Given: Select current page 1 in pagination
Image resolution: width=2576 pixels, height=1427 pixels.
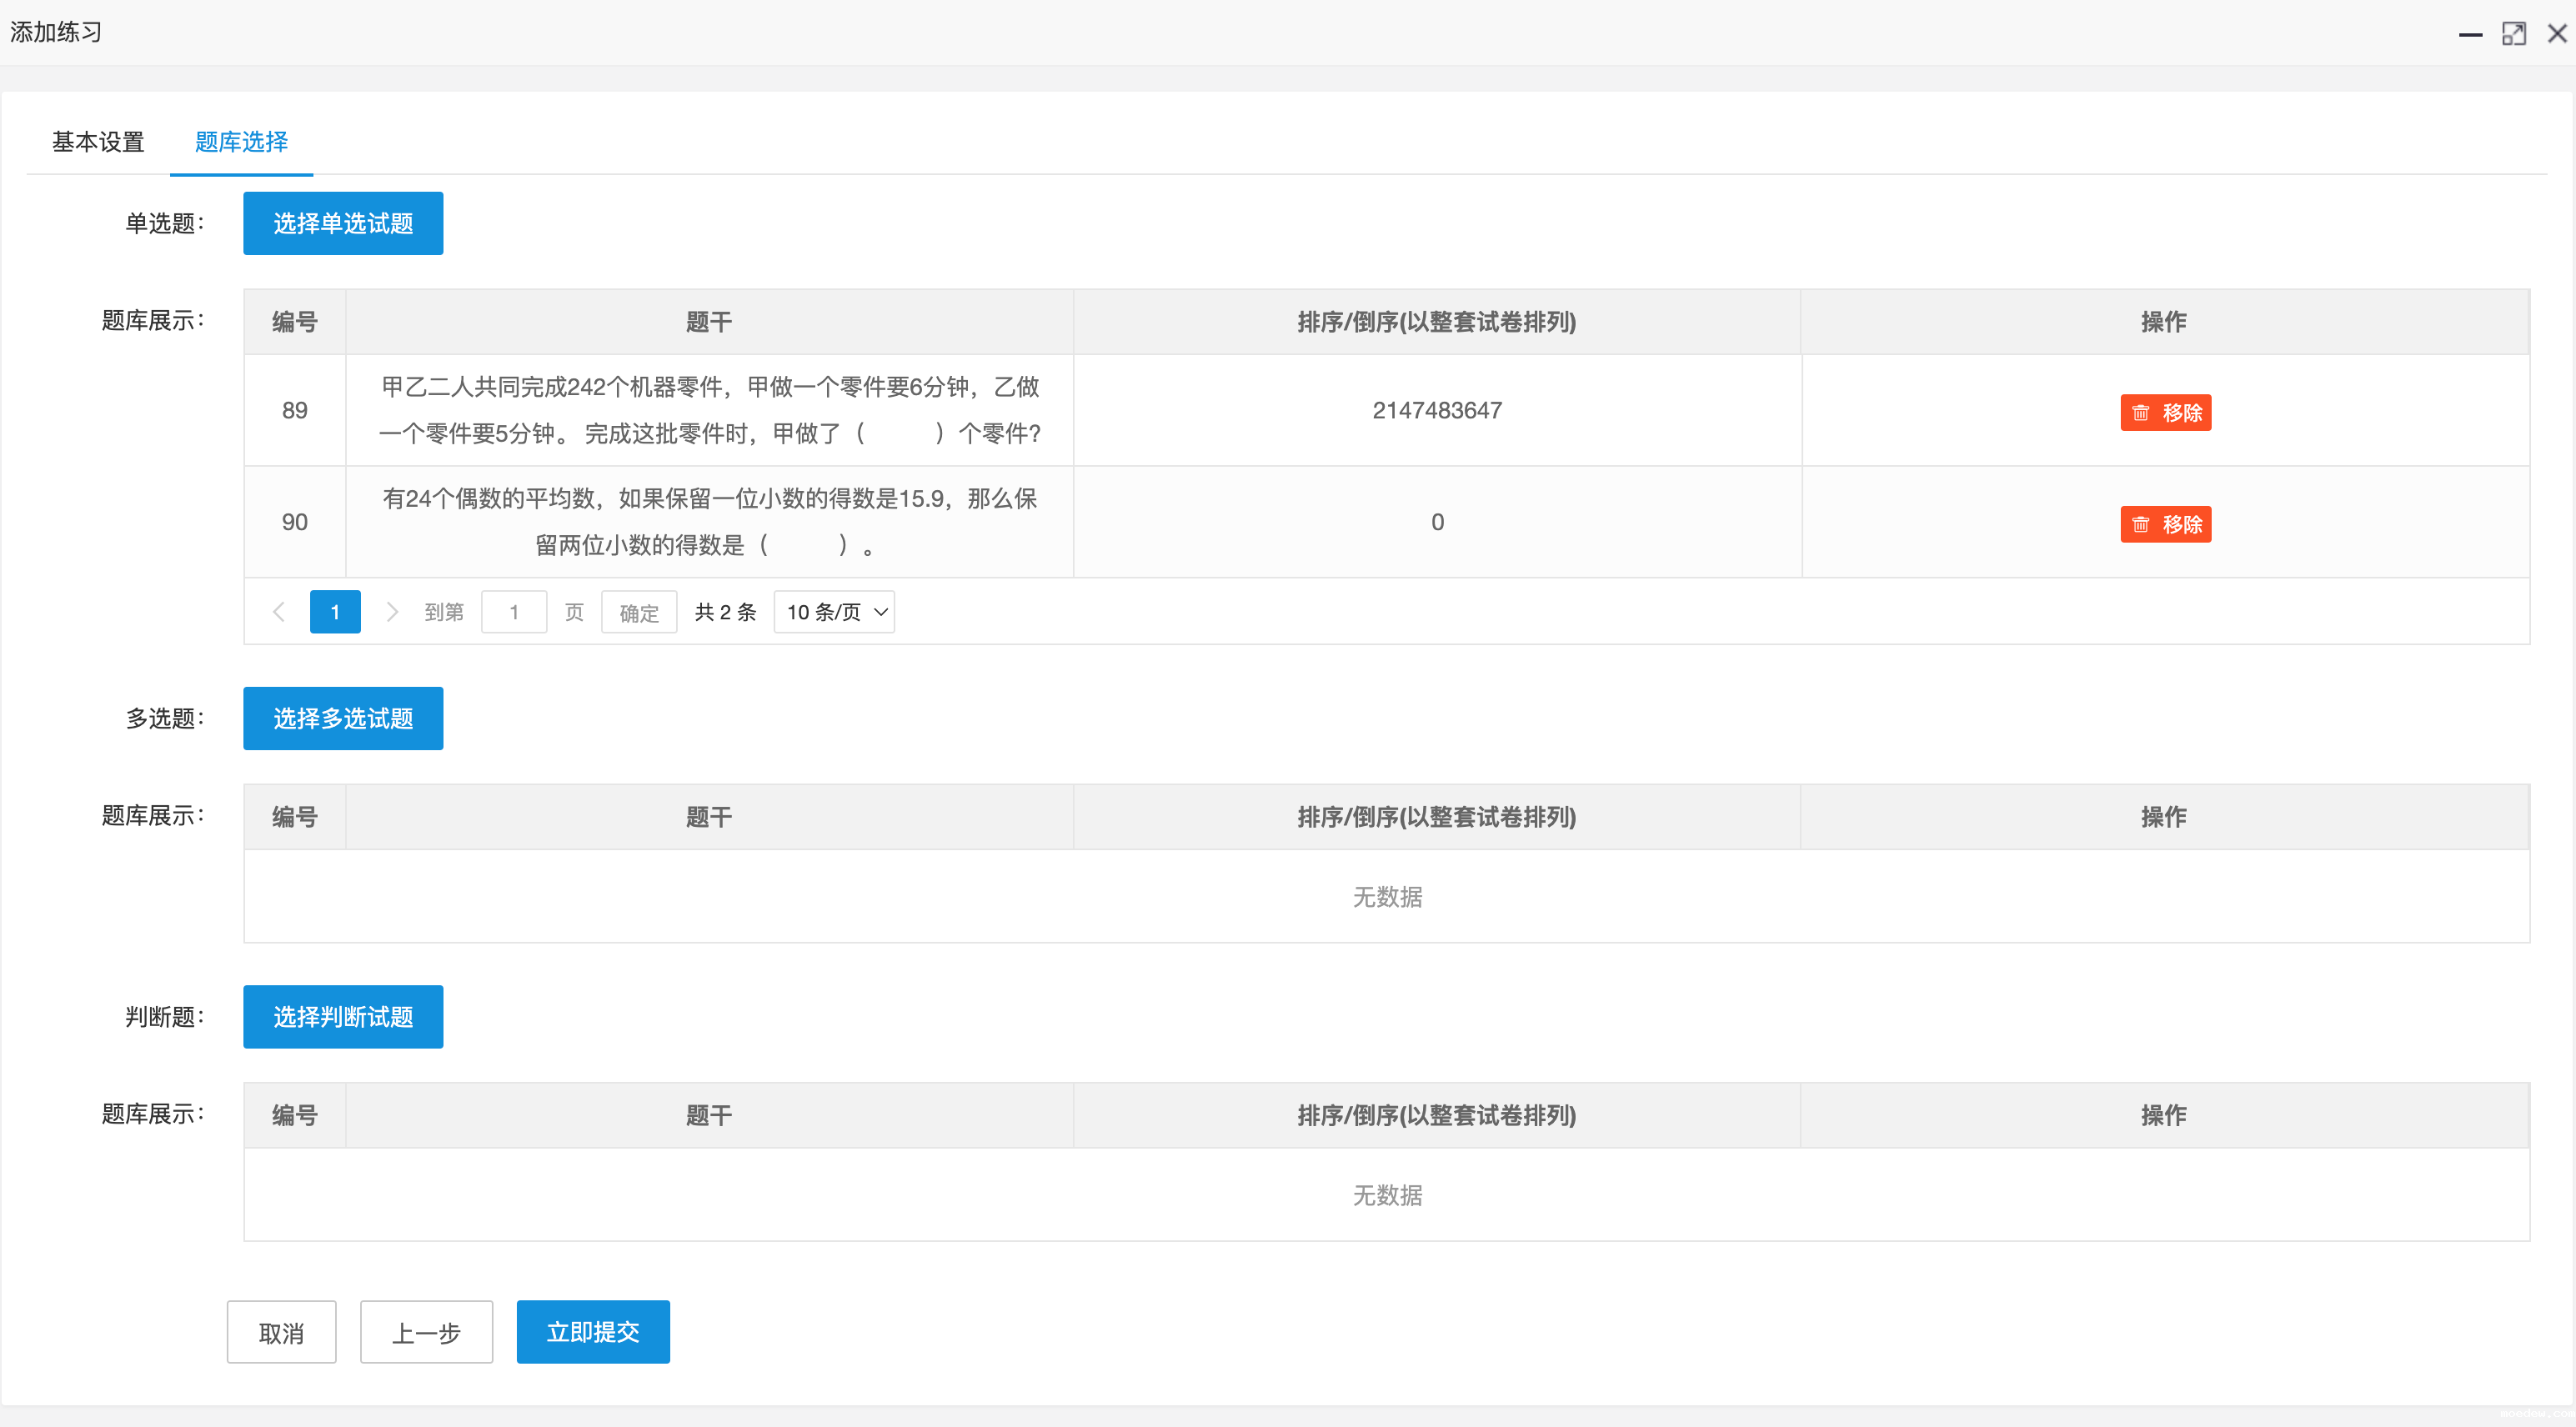Looking at the screenshot, I should 335,612.
